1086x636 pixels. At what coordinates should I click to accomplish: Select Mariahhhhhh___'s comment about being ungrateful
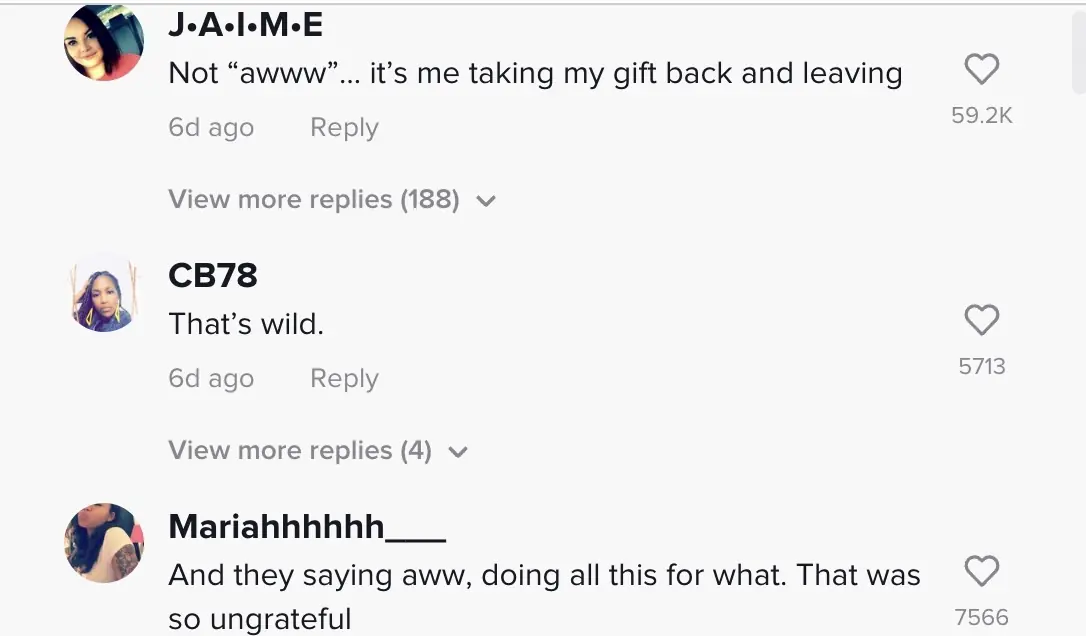click(545, 574)
